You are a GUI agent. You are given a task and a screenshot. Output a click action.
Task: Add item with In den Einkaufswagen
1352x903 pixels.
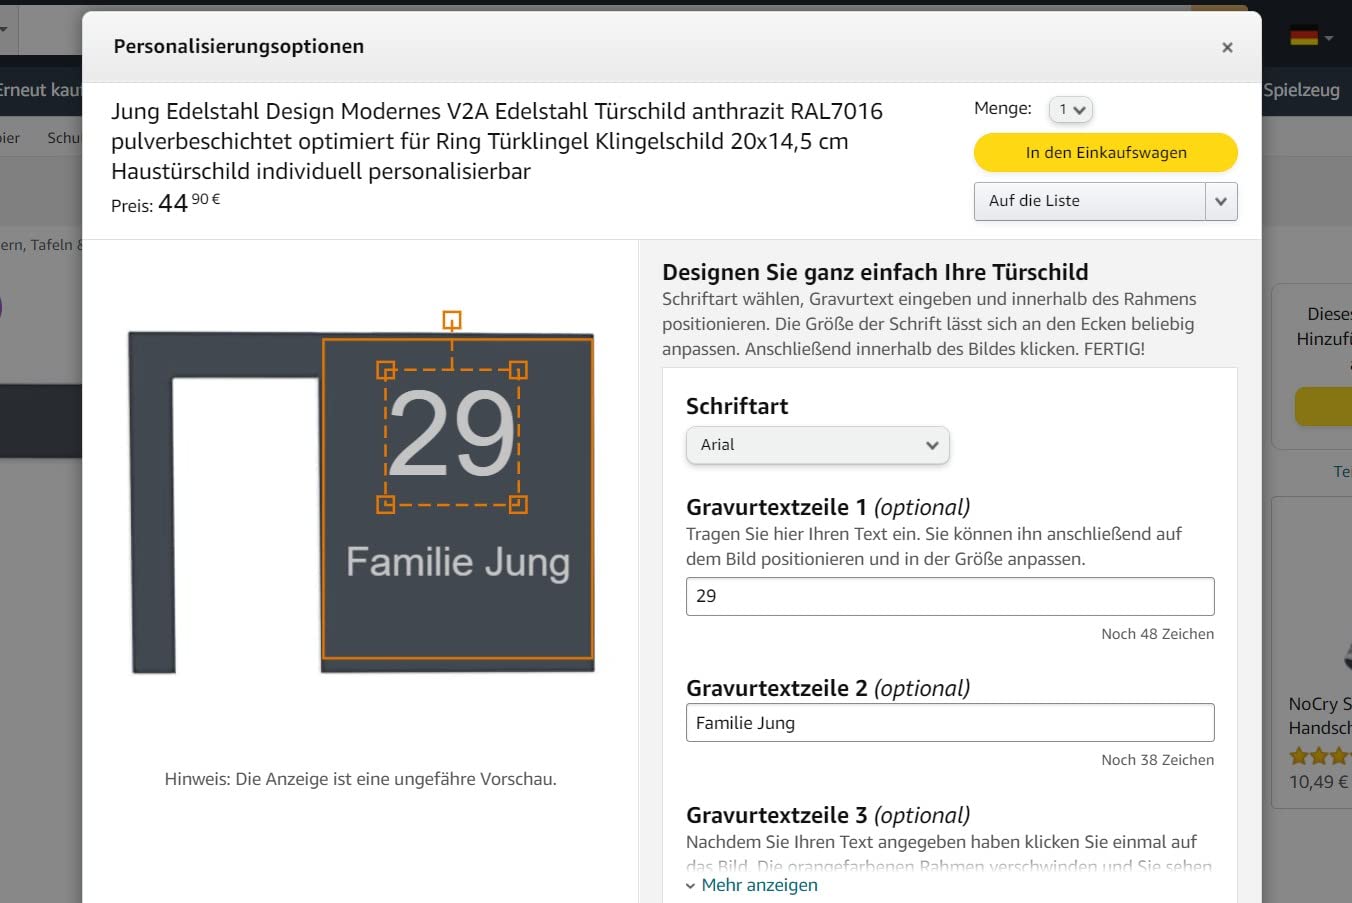[1105, 153]
